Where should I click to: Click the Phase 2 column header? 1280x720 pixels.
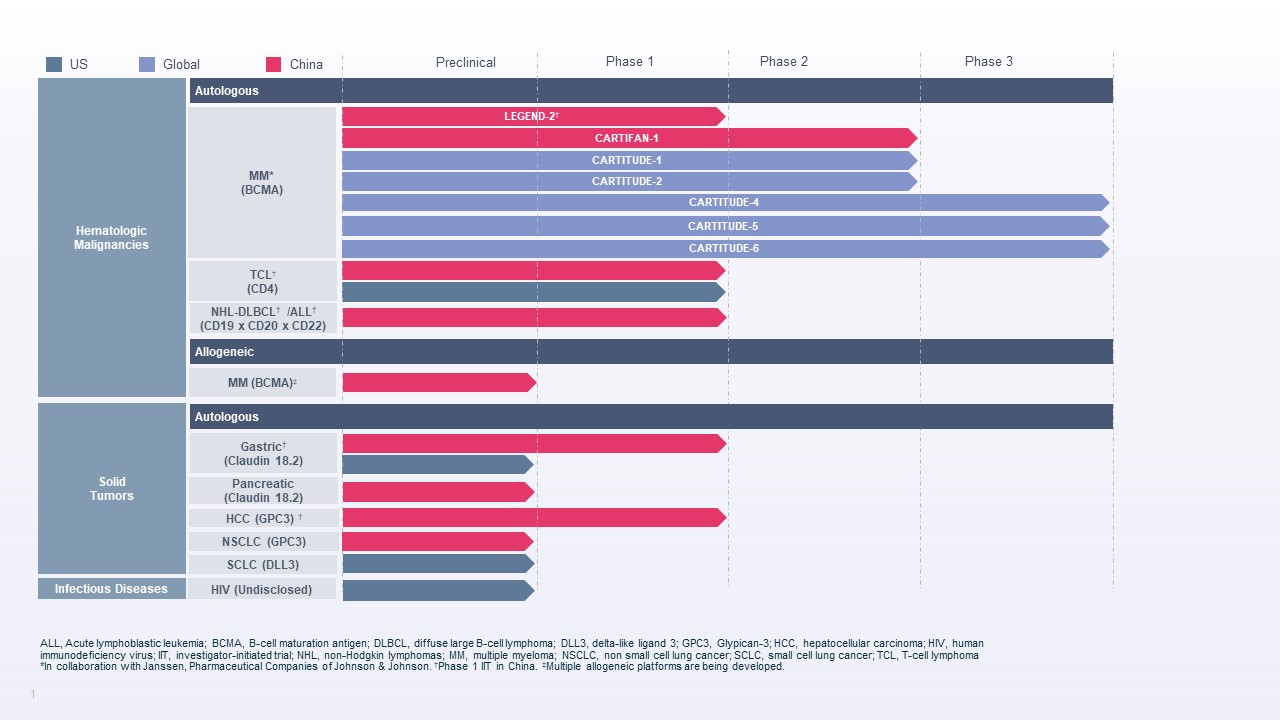click(783, 61)
